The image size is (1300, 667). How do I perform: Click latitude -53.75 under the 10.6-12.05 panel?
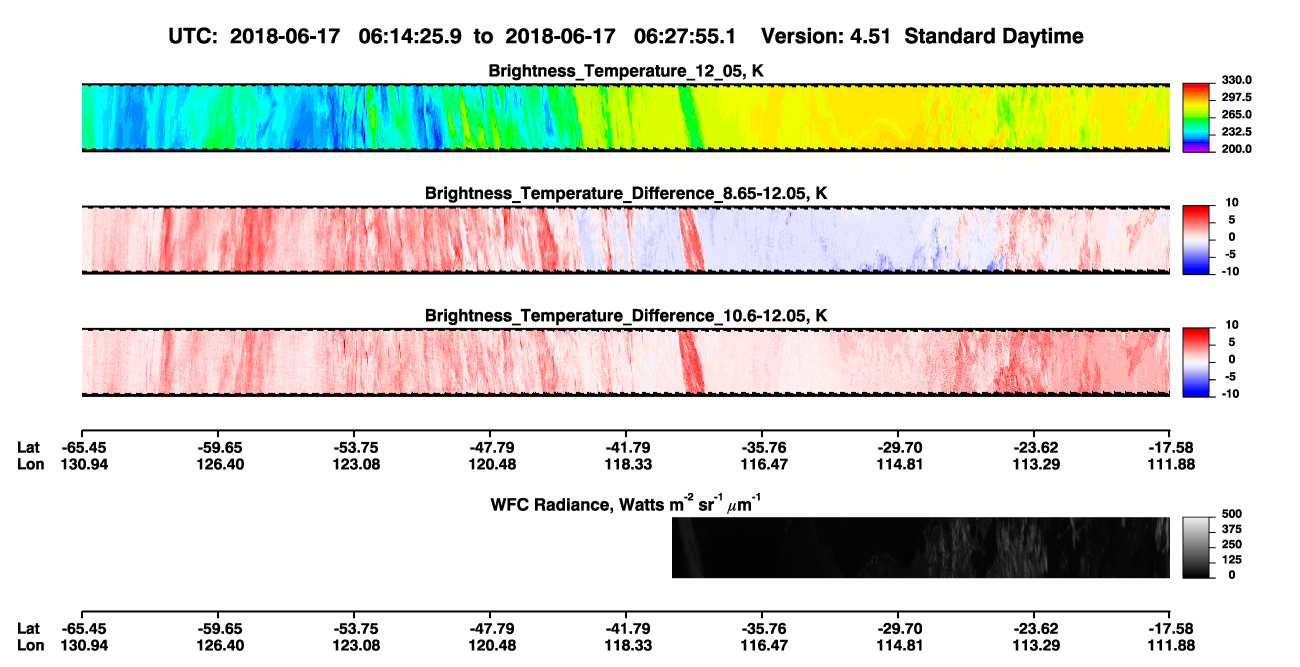tap(355, 447)
